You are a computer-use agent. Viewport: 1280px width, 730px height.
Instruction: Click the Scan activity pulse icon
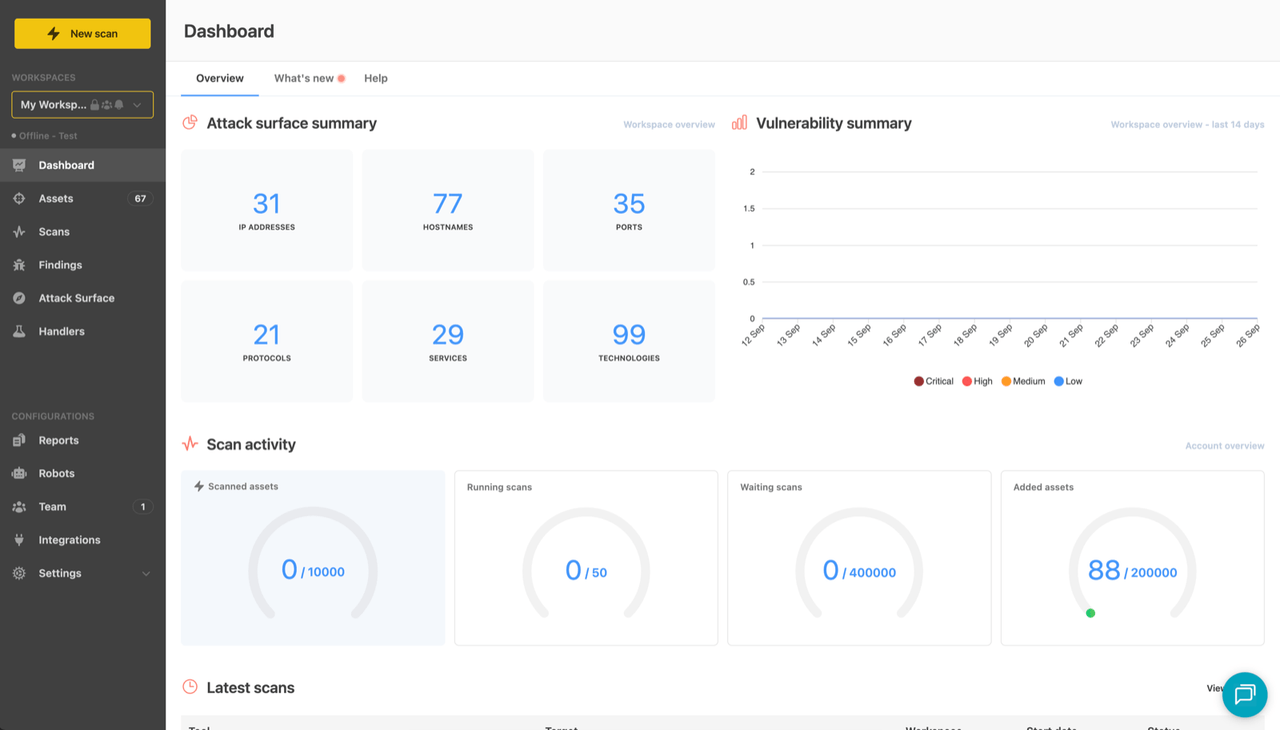(x=190, y=444)
